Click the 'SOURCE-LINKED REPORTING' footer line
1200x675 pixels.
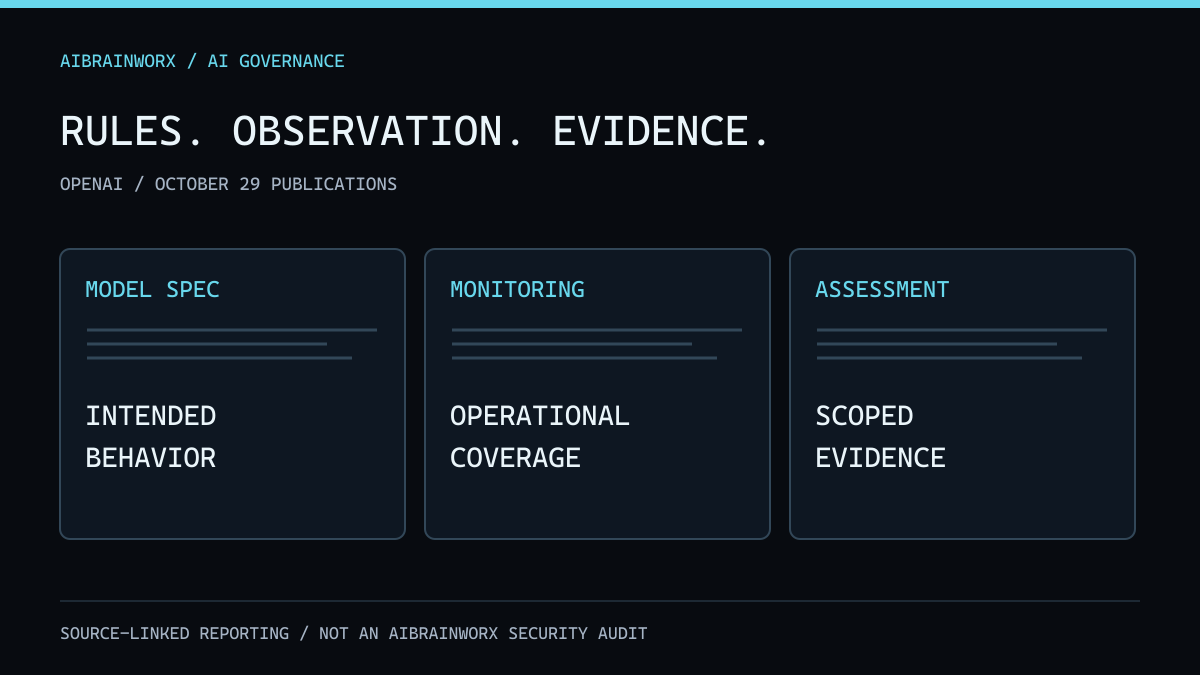click(354, 634)
